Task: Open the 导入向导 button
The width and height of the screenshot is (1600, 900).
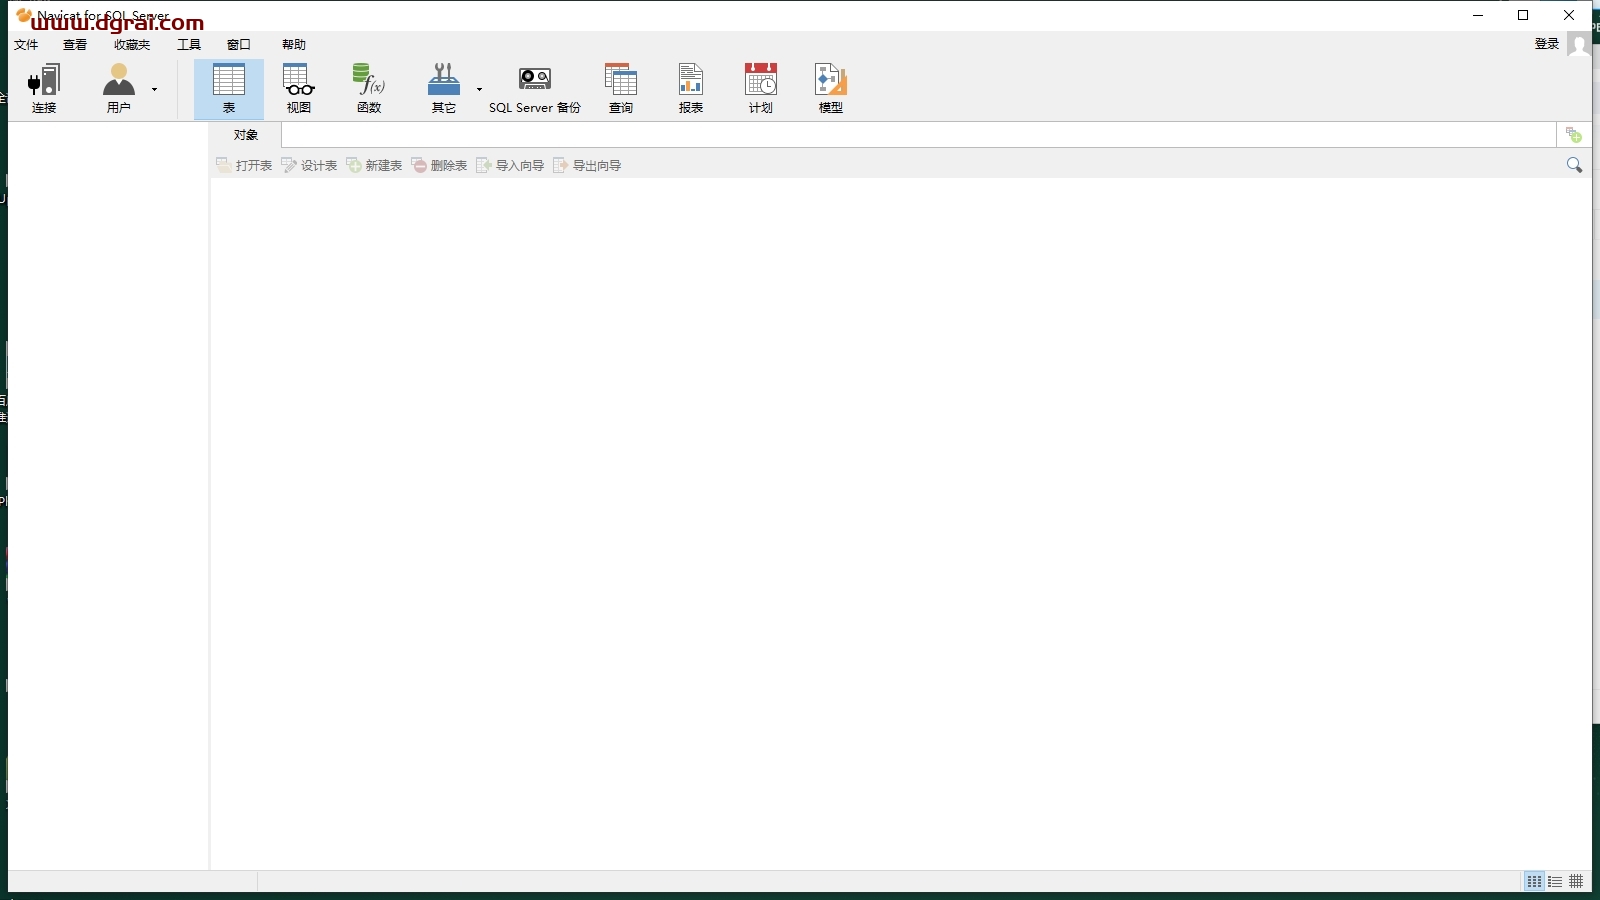Action: pyautogui.click(x=510, y=165)
